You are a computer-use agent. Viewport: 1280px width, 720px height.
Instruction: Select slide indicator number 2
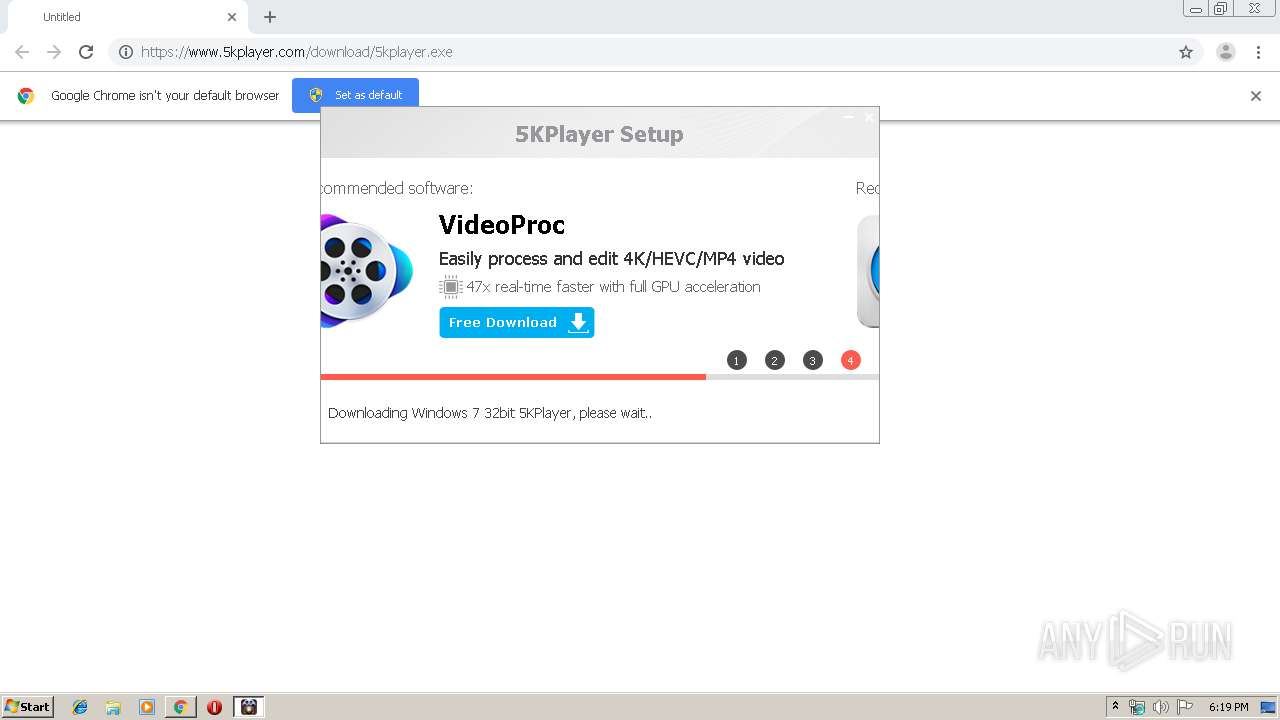(x=775, y=360)
